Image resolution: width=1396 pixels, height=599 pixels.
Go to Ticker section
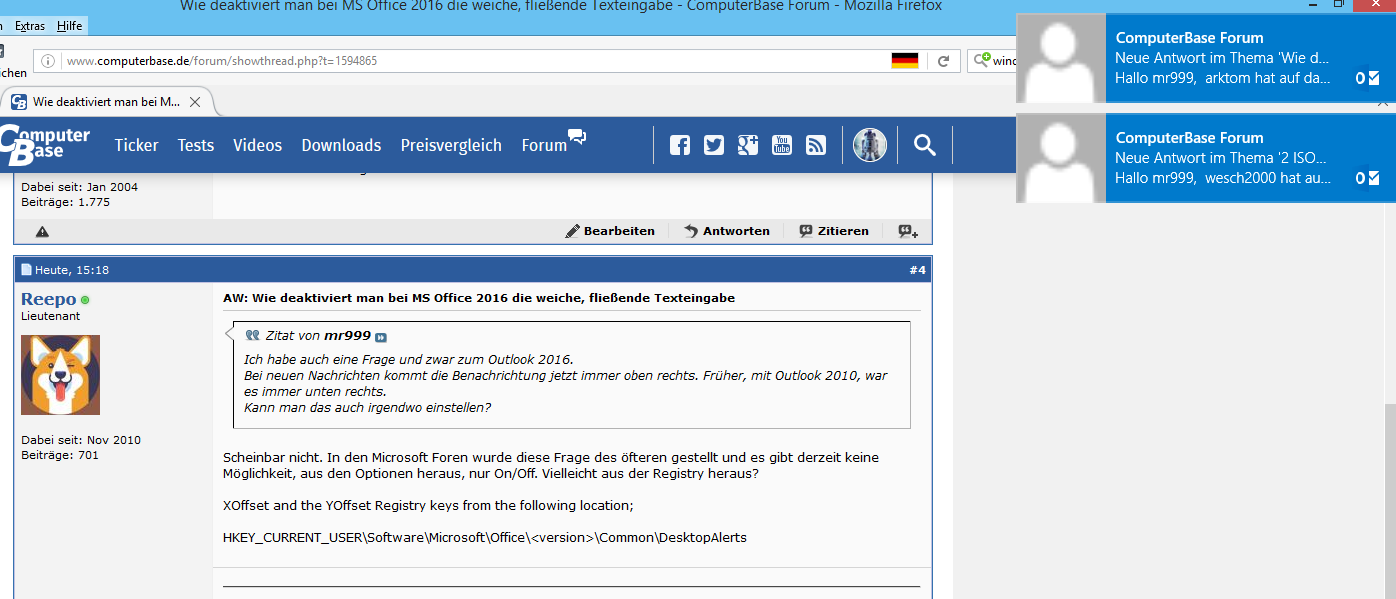click(136, 145)
